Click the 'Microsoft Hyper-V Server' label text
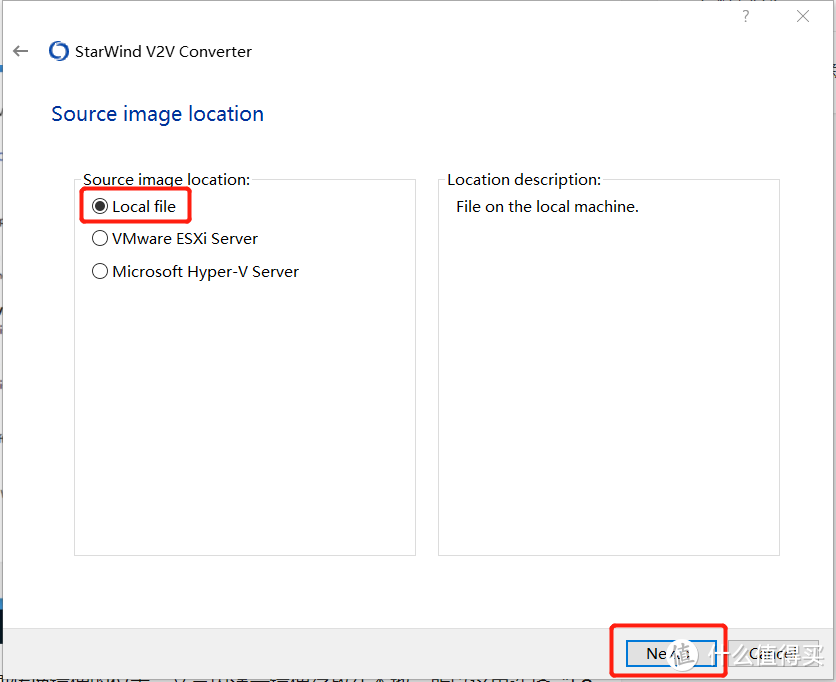Viewport: 836px width, 682px height. [205, 271]
